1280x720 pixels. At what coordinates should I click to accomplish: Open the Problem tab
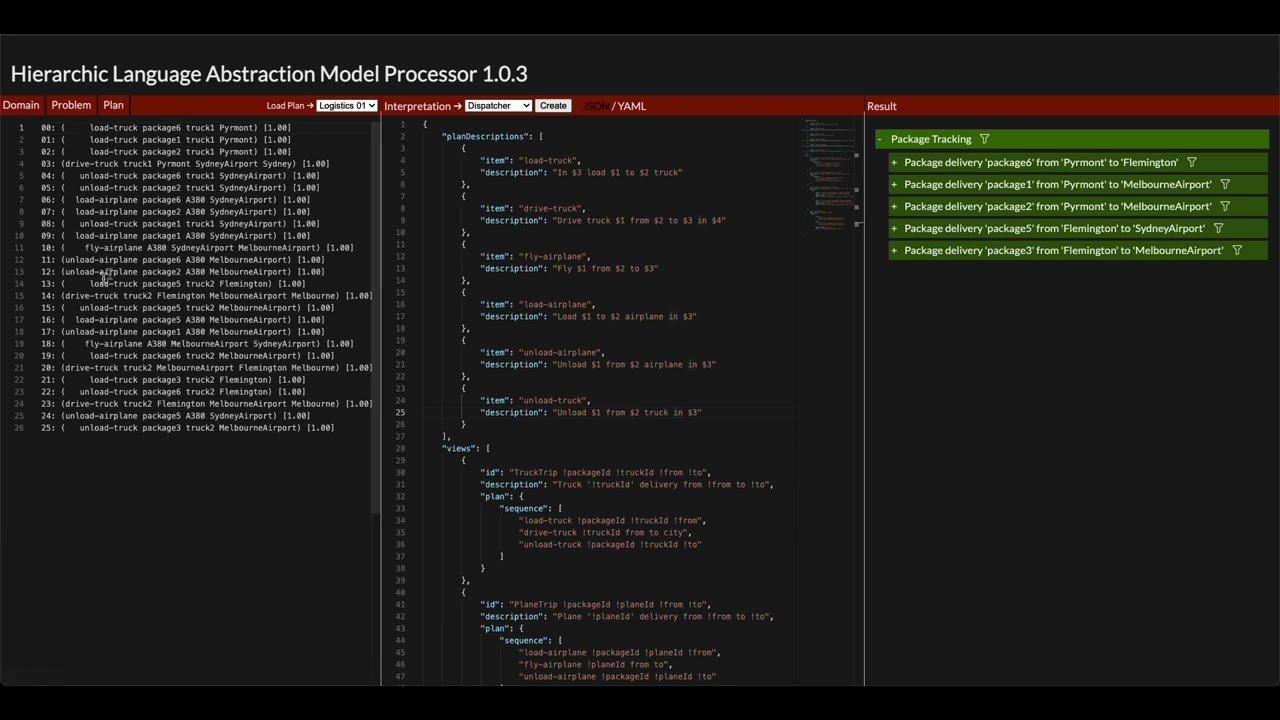coord(71,105)
